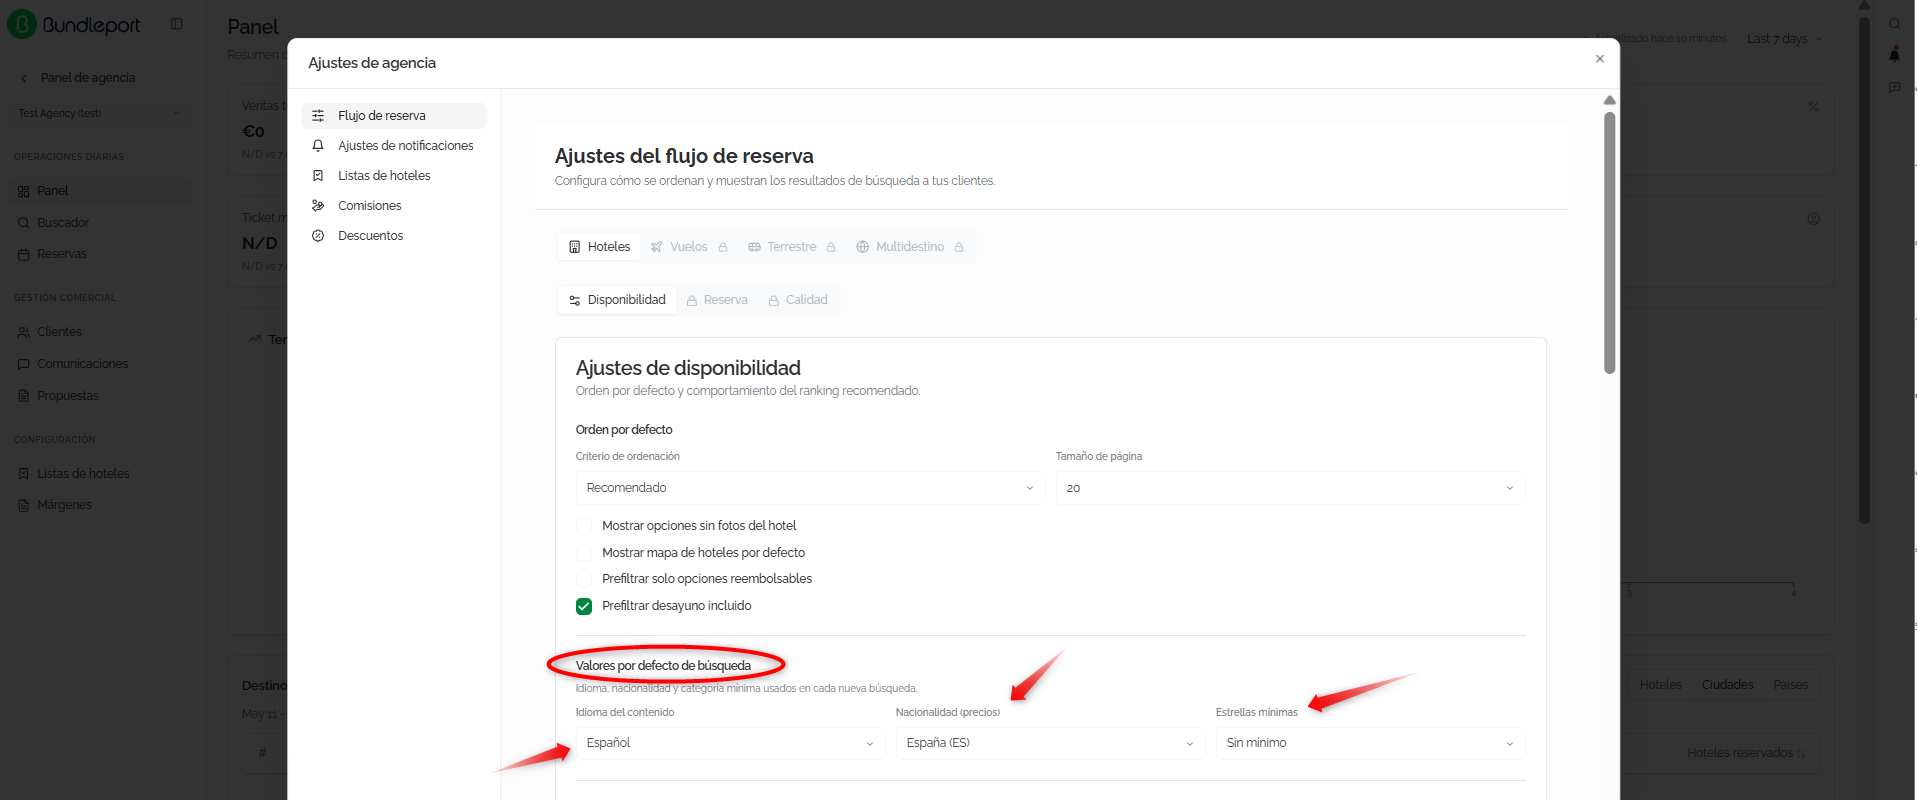Image resolution: width=1917 pixels, height=800 pixels.
Task: Collapse sidebar with panel toggle icon
Action: tap(177, 24)
